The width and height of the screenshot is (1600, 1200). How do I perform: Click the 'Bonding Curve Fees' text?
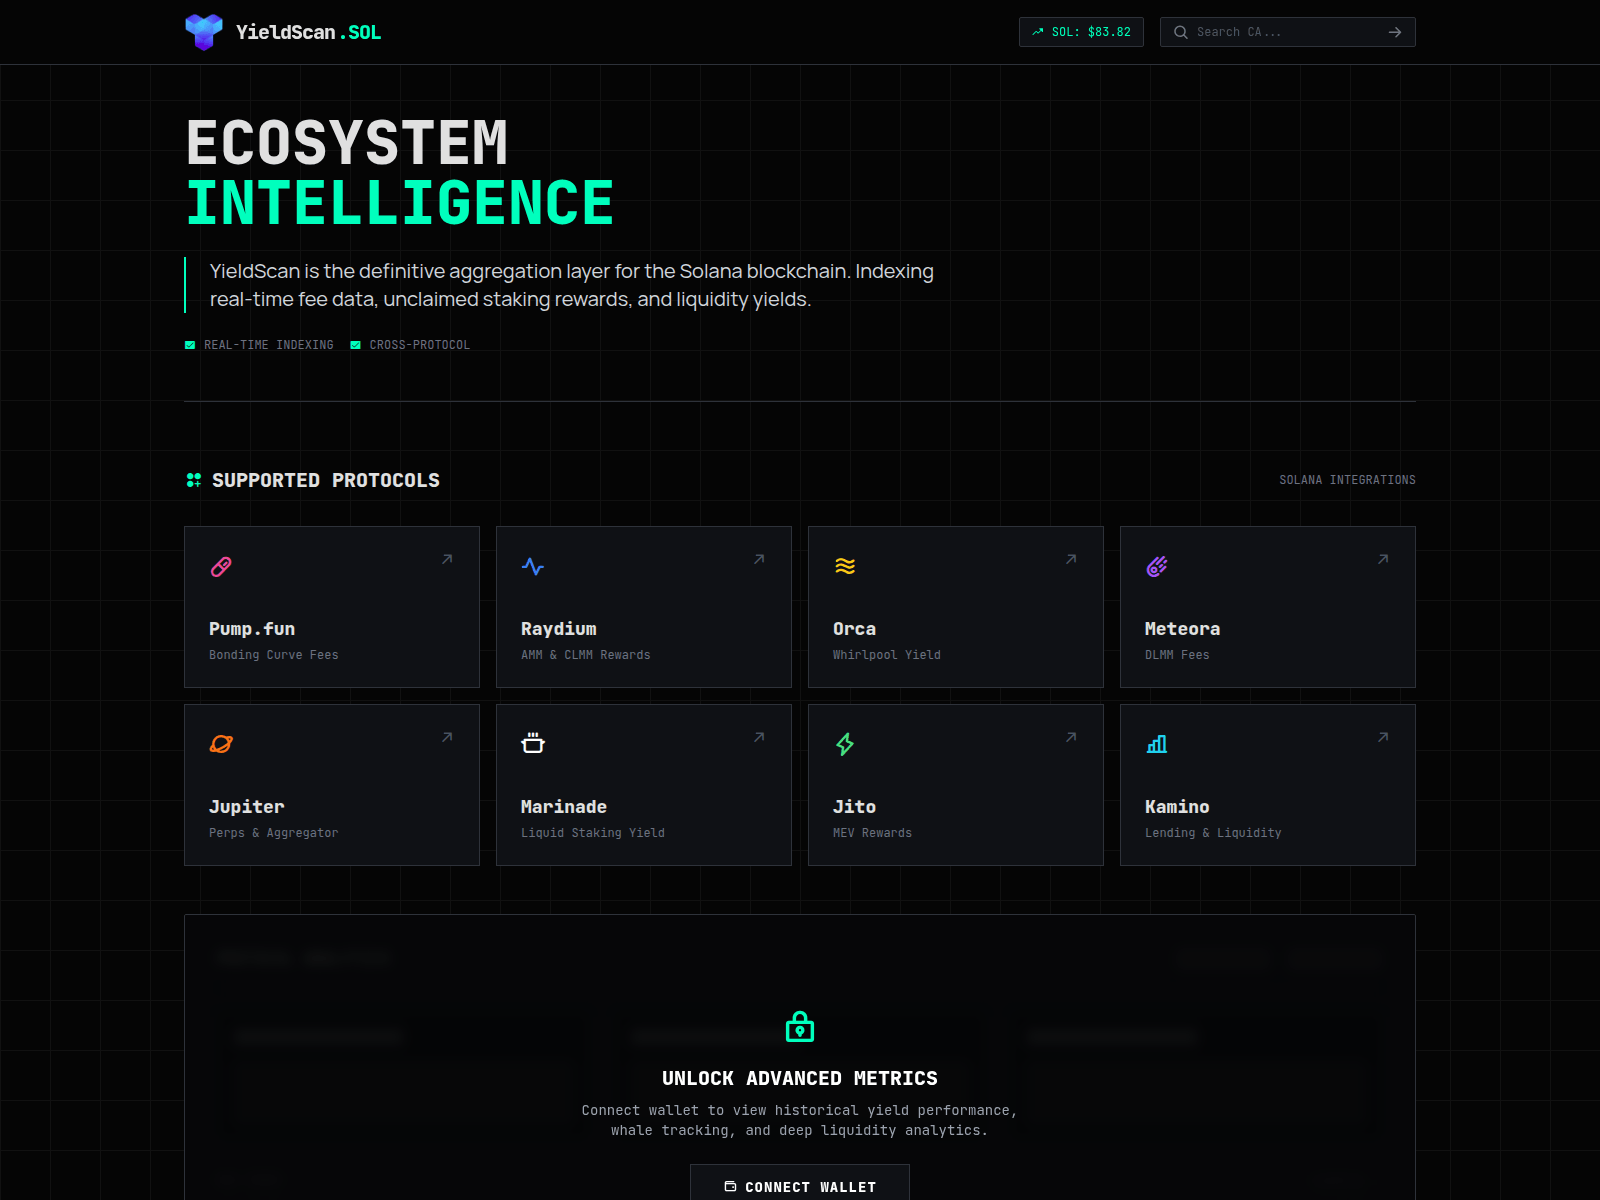point(274,655)
